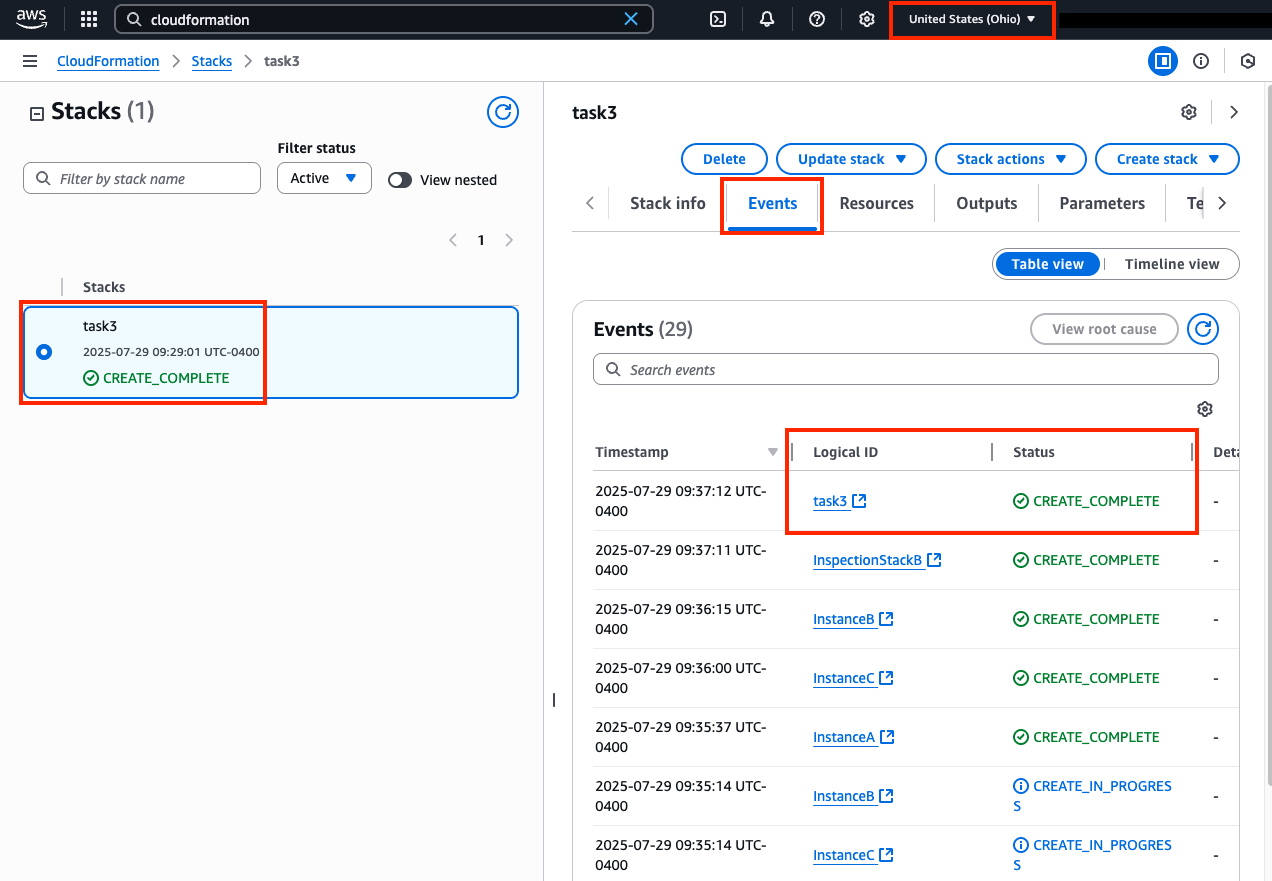Open the Filter status Active dropdown
This screenshot has width=1272, height=881.
(324, 178)
